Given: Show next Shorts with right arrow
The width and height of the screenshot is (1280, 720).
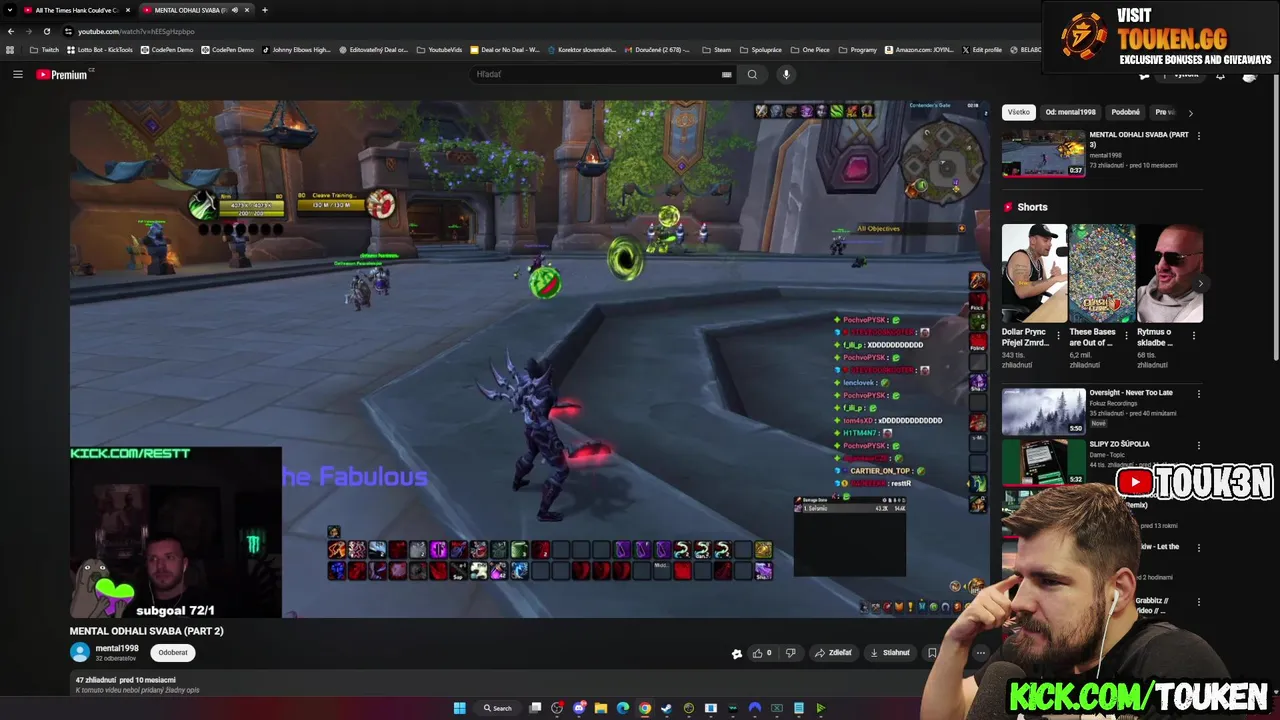Looking at the screenshot, I should [1200, 284].
